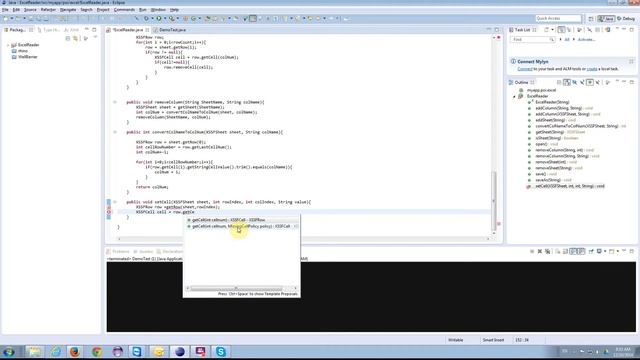
Task: Open the Refactor menu
Action: click(48, 9)
